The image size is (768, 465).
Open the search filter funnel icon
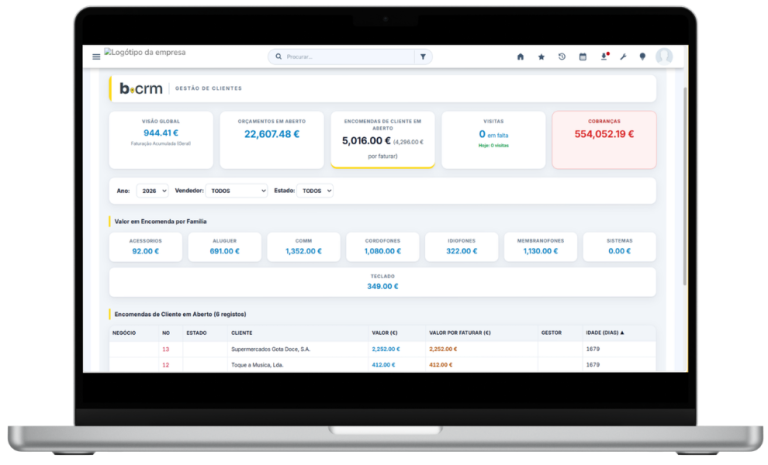point(423,57)
